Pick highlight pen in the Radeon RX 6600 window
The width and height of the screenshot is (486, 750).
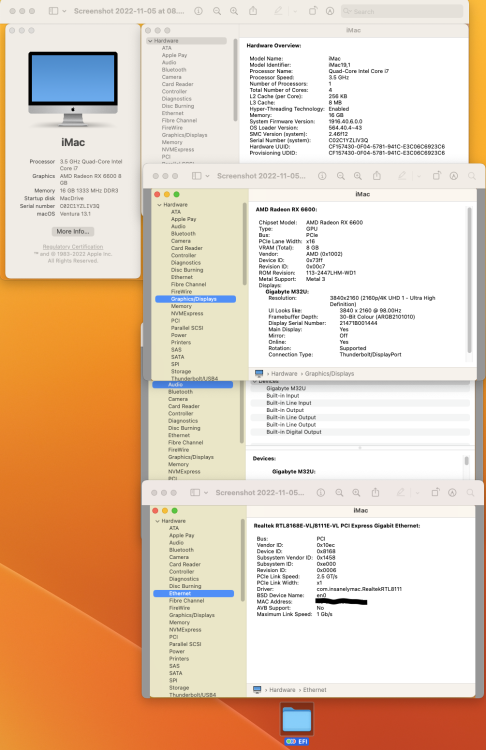tap(402, 176)
